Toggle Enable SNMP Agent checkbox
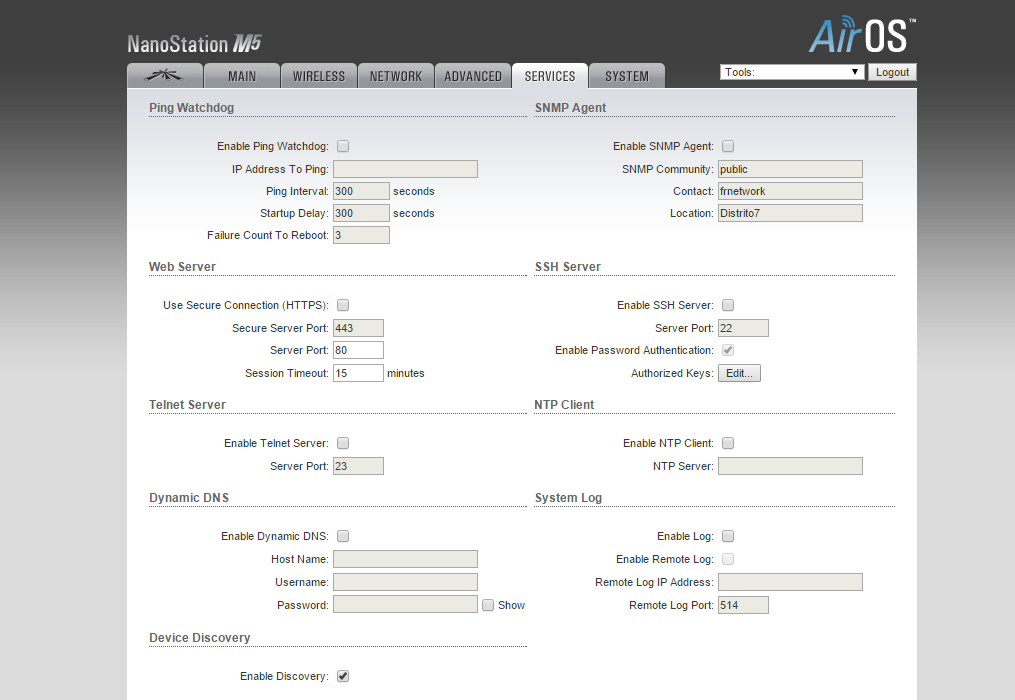 click(728, 147)
